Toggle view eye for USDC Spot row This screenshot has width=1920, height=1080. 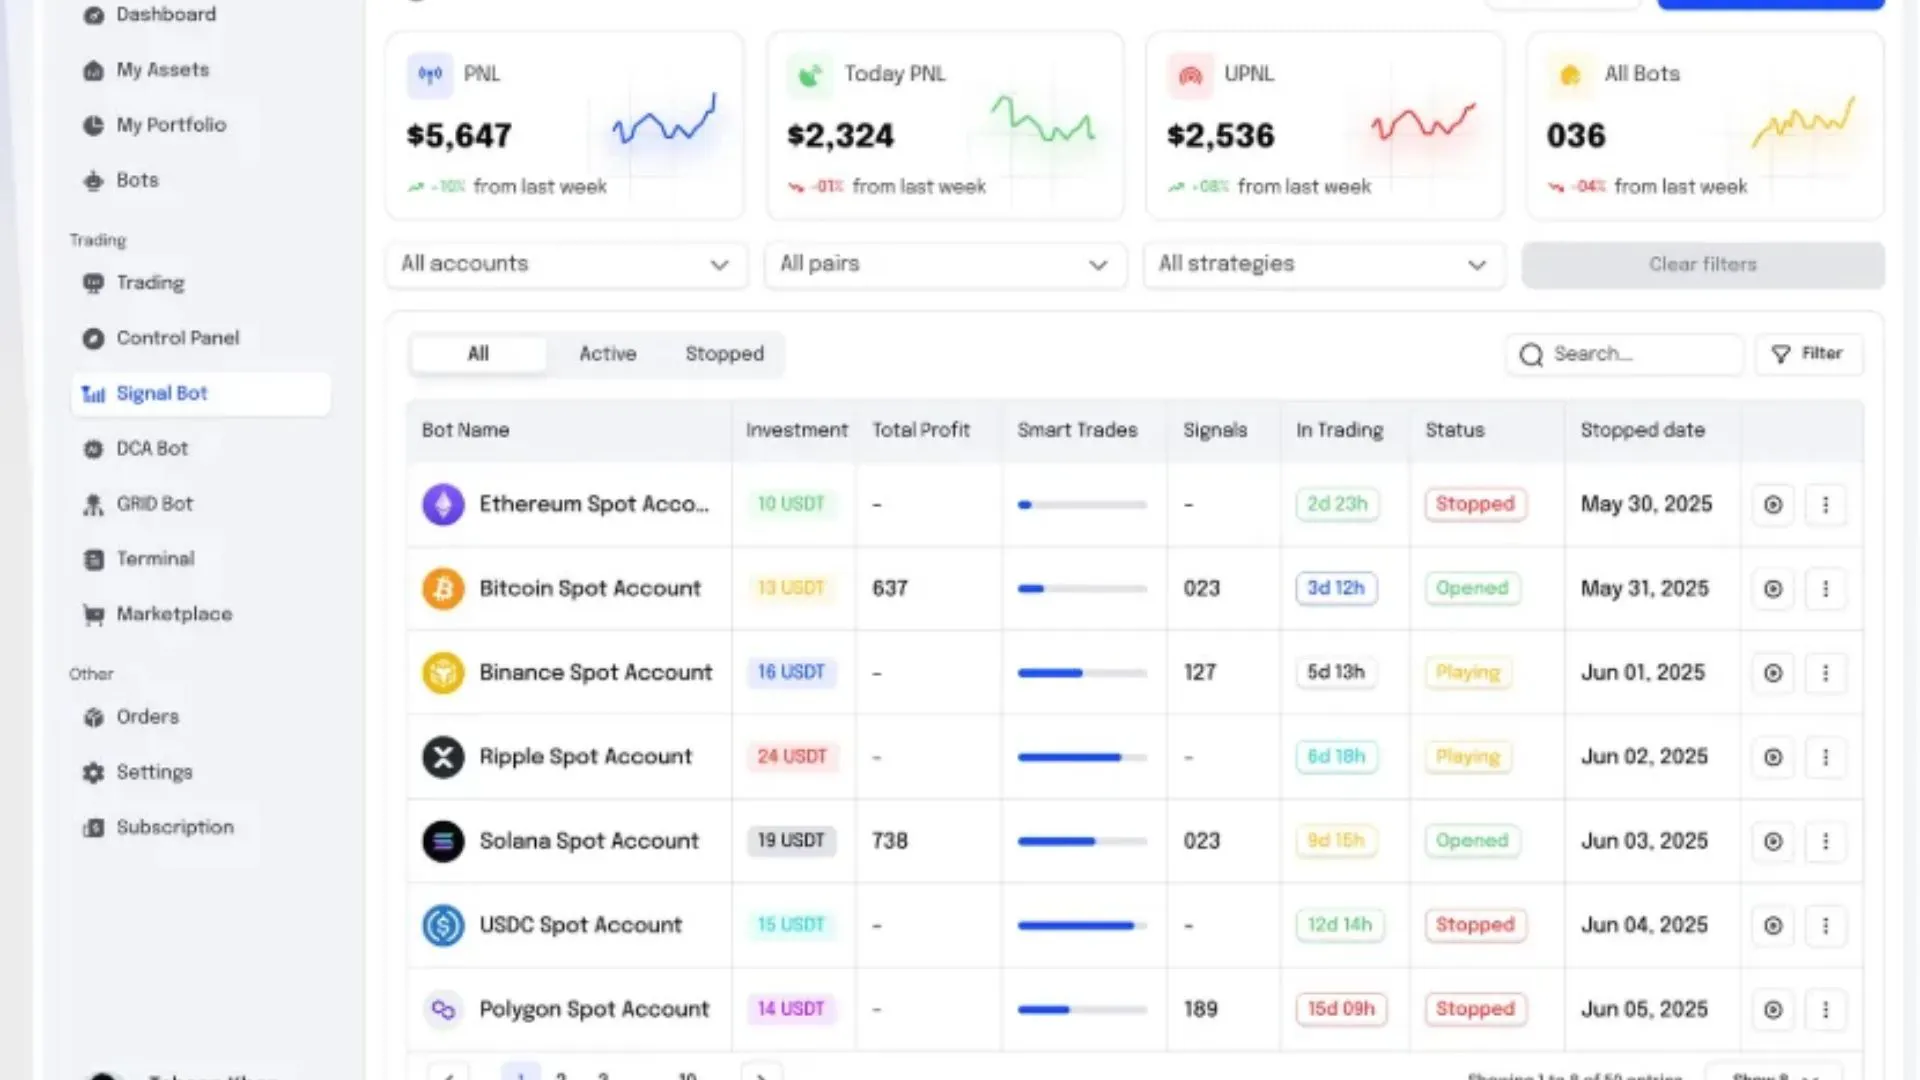pyautogui.click(x=1773, y=925)
